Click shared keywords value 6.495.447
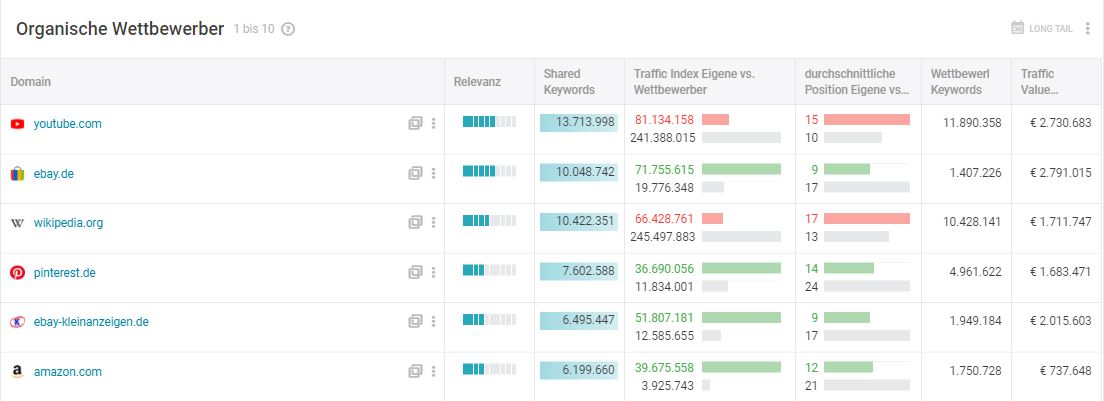Viewport: 1104px width, 401px height. [x=589, y=321]
